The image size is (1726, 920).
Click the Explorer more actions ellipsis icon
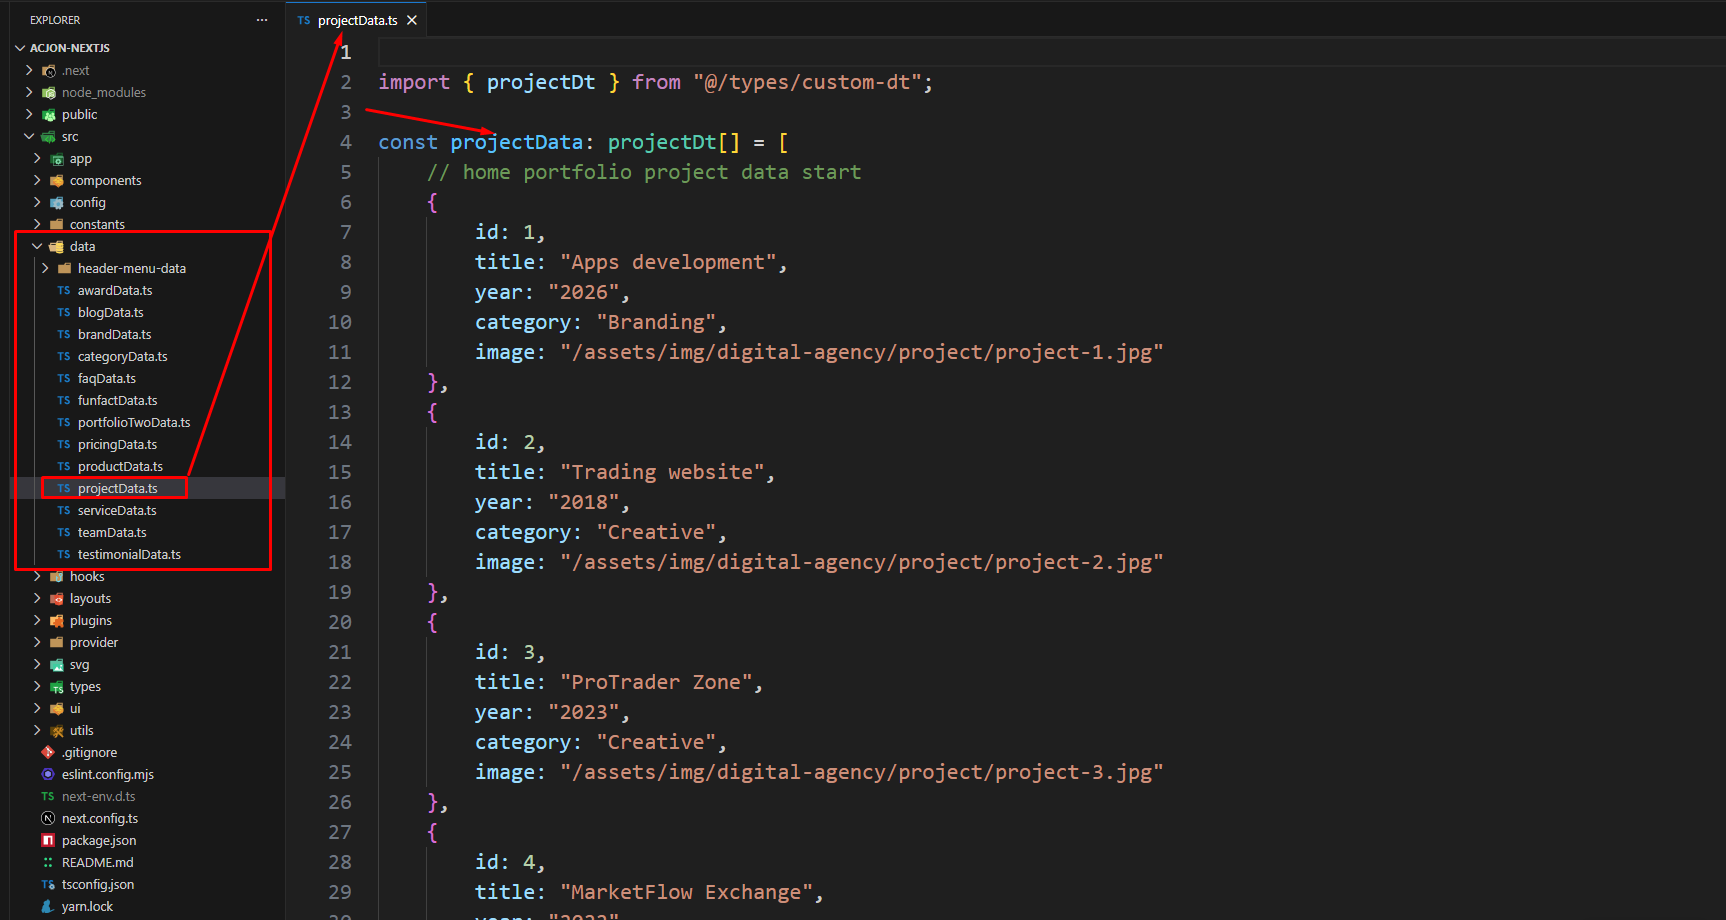262,20
